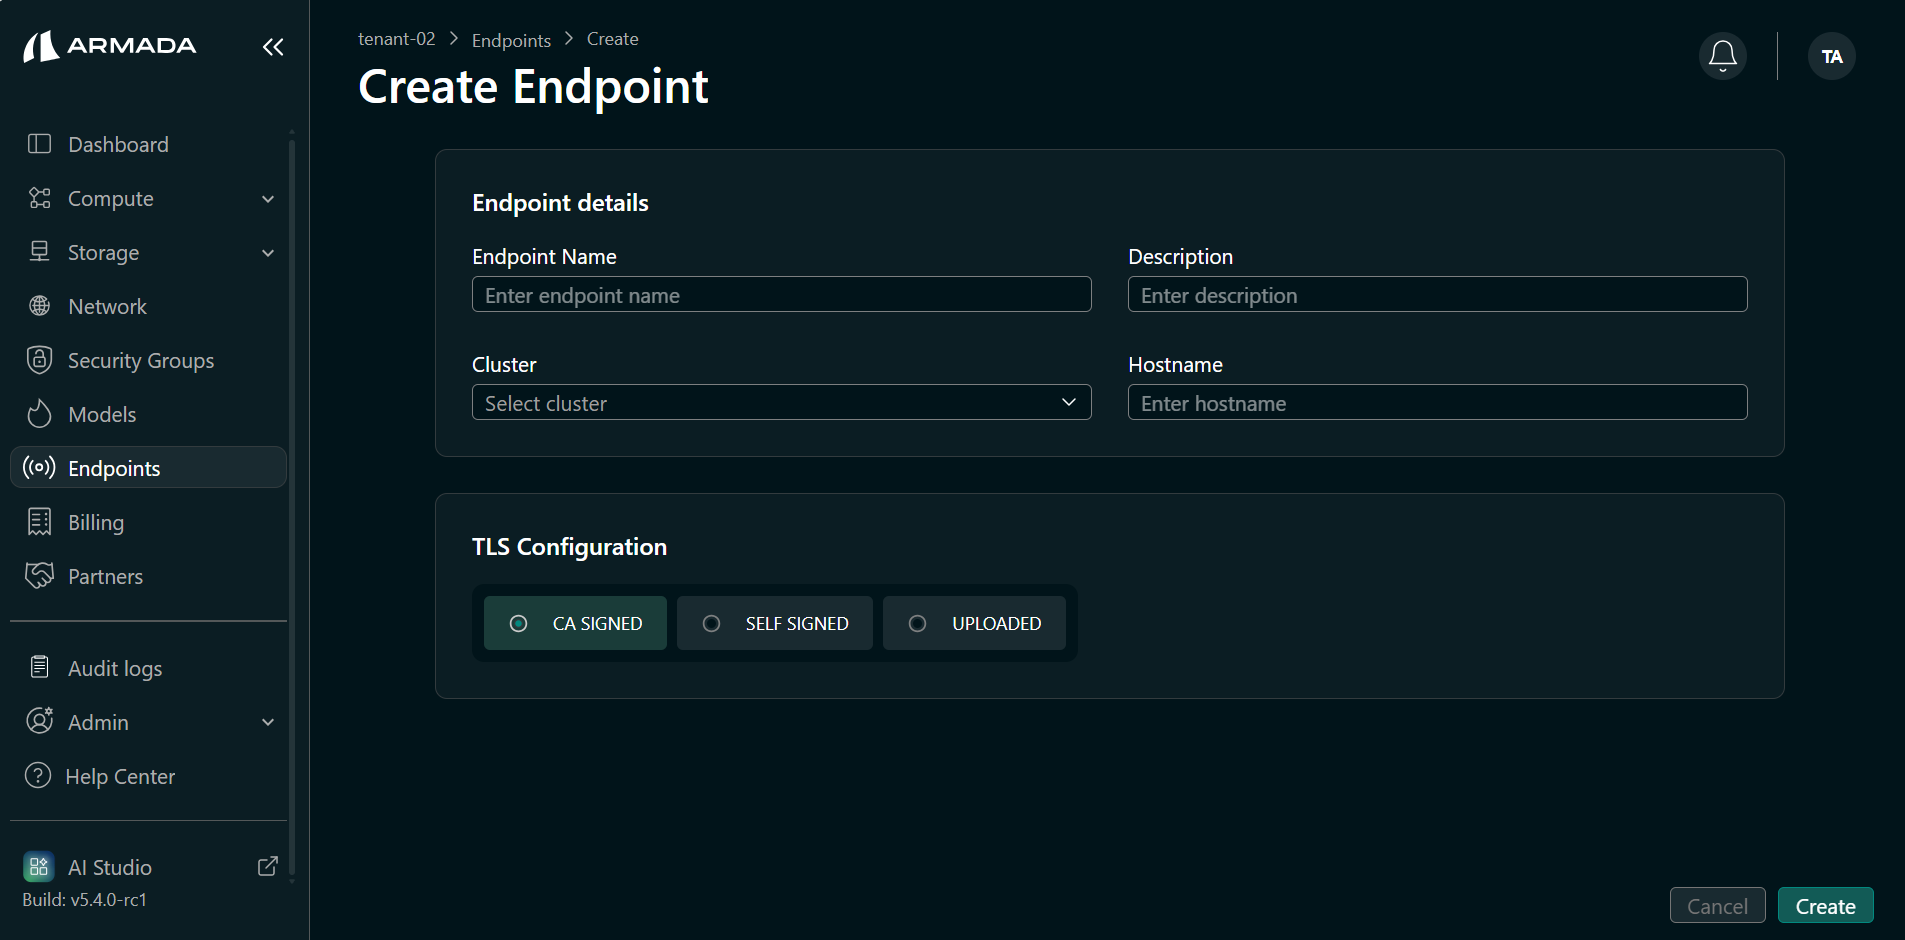Click the Billing receipt icon
1905x940 pixels.
click(x=39, y=521)
